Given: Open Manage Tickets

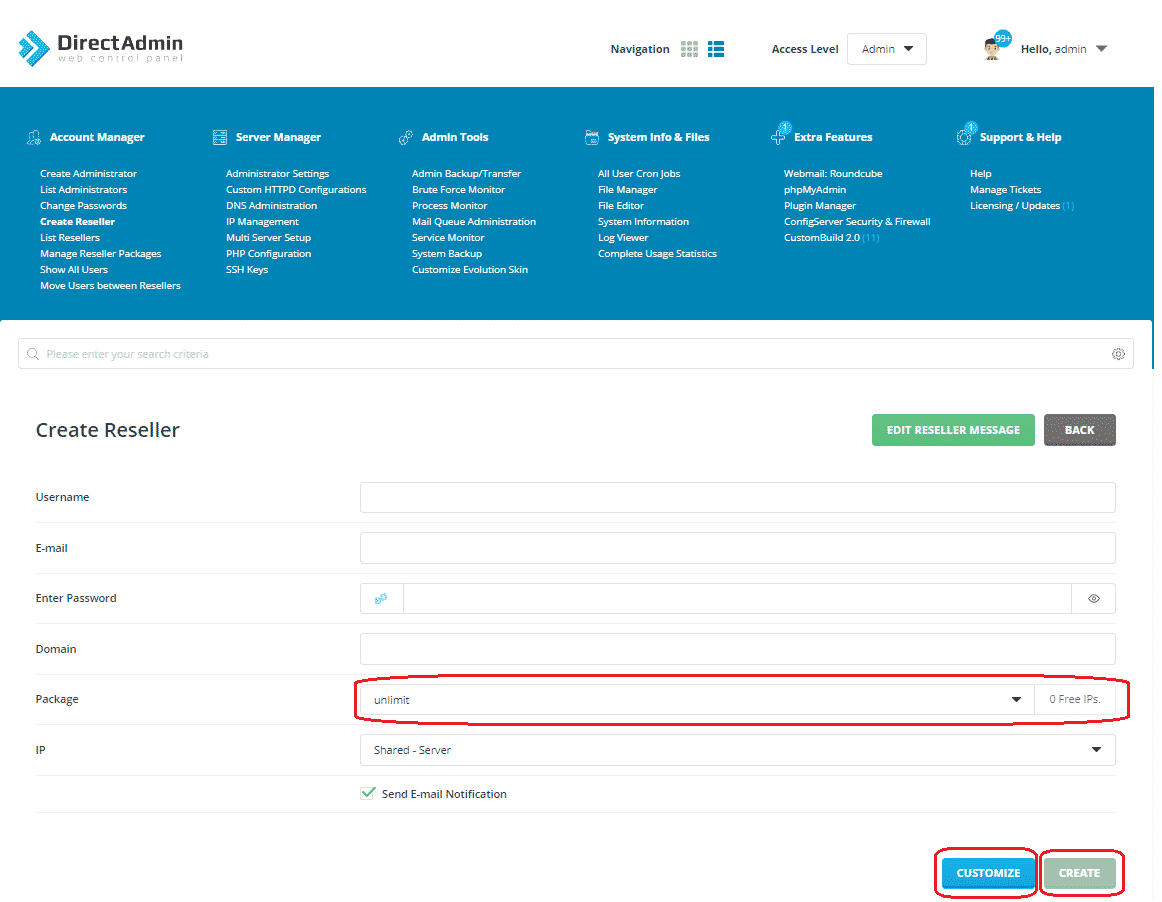Looking at the screenshot, I should 1006,190.
